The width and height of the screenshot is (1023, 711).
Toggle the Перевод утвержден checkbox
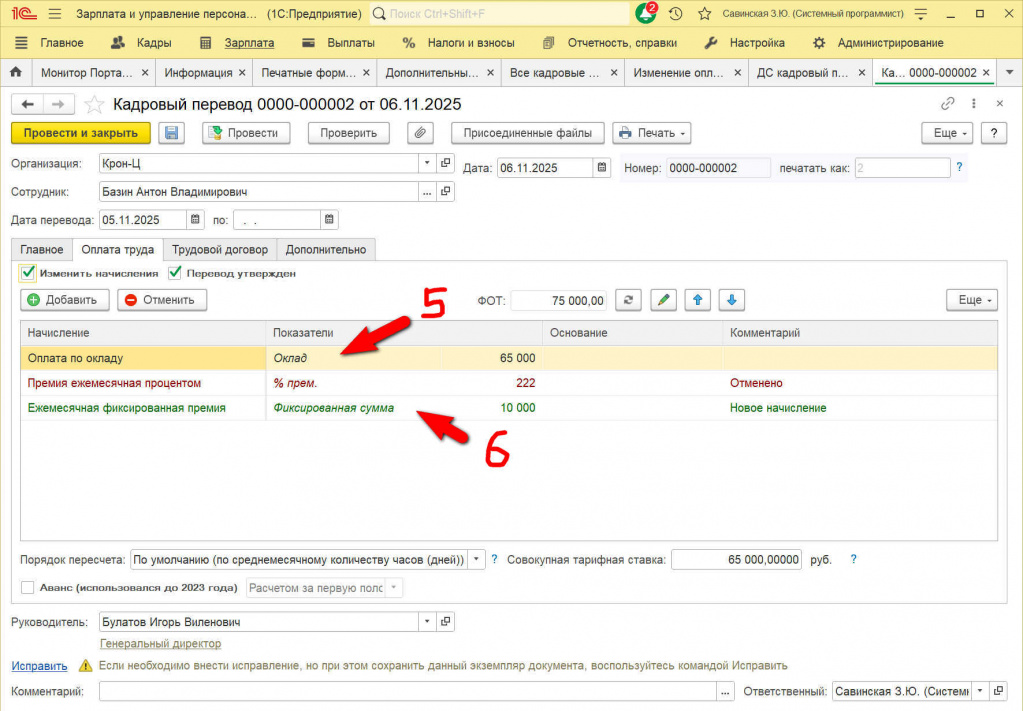174,273
